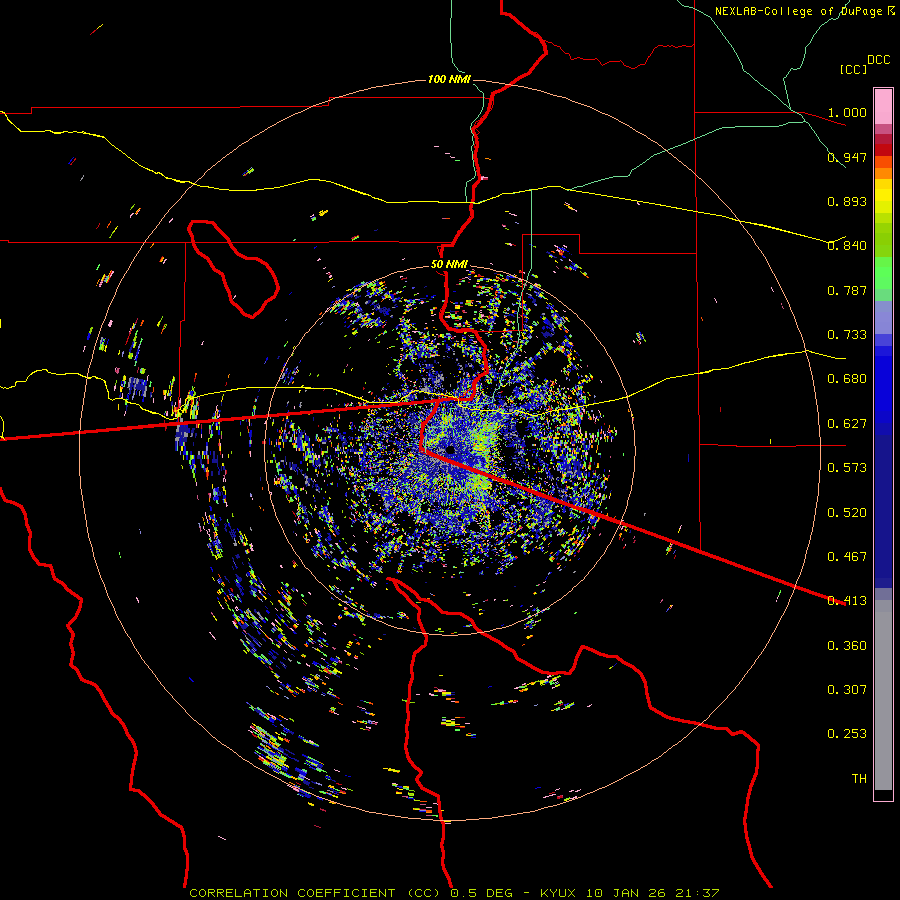The width and height of the screenshot is (900, 900).
Task: Click the bright green band in the color bar
Action: pos(883,273)
